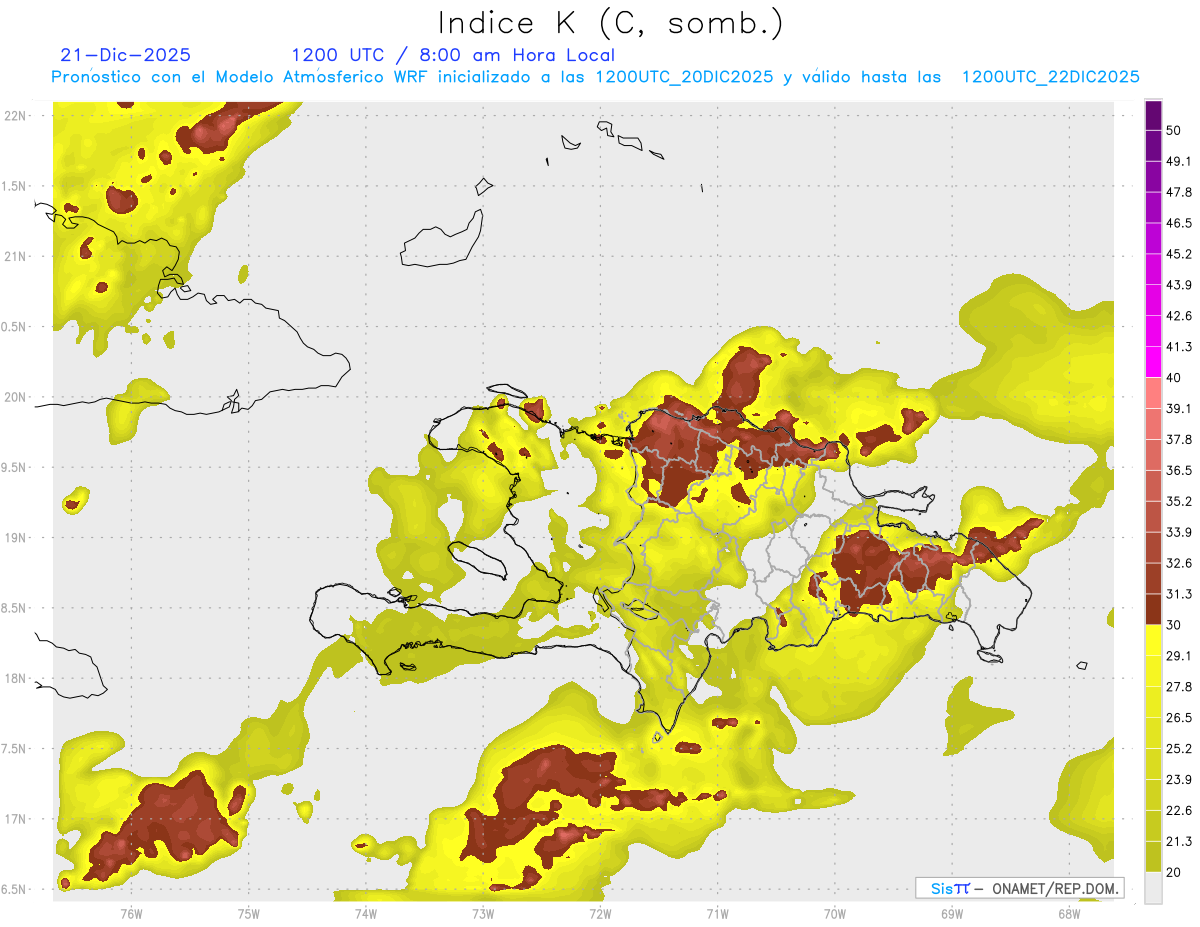Click the date label "21-Dic-2025"
This screenshot has width=1200, height=927.
click(125, 55)
